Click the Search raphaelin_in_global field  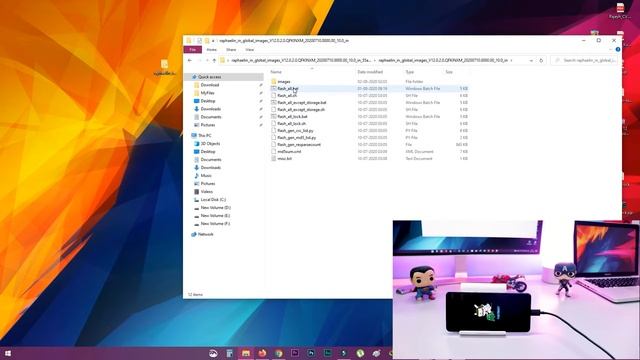[x=584, y=60]
